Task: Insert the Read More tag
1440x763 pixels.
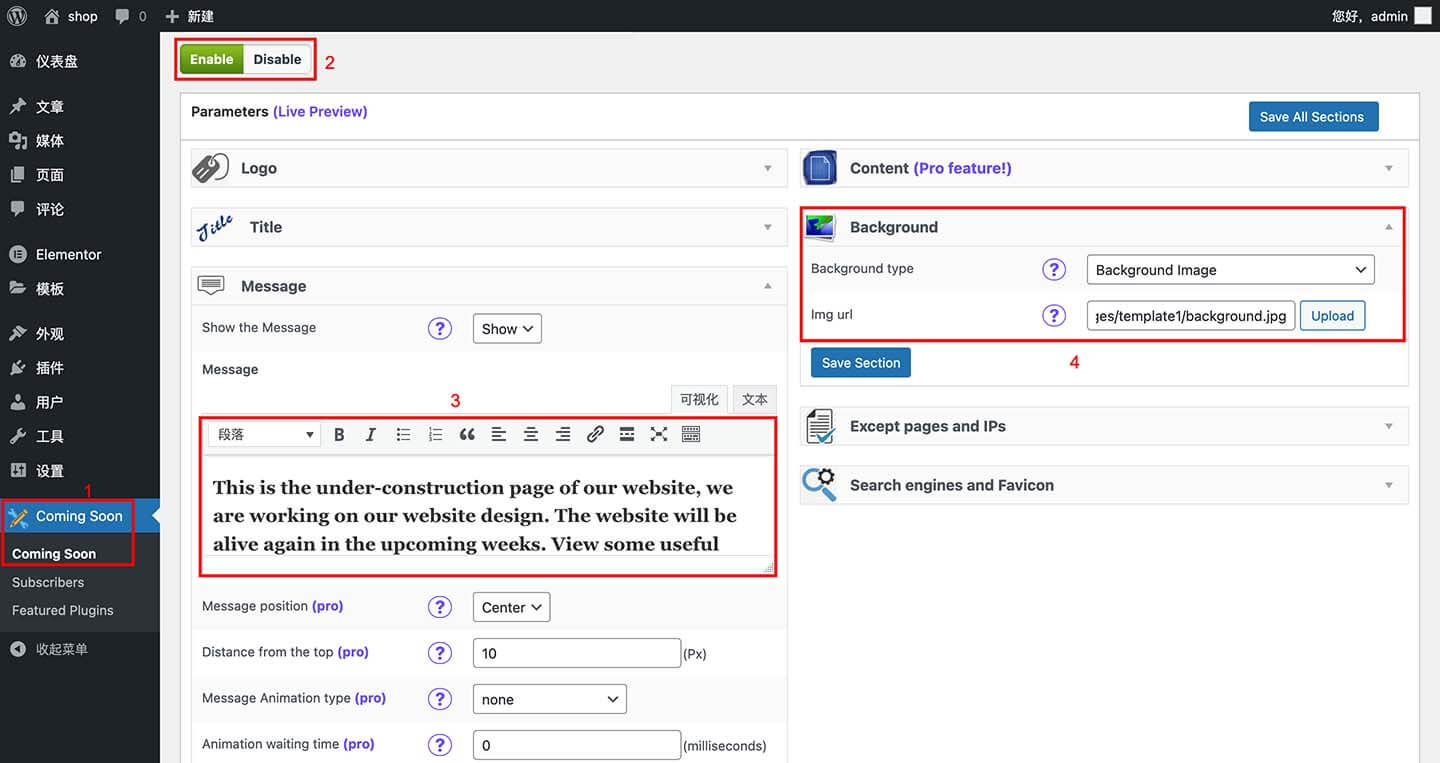Action: [x=627, y=434]
